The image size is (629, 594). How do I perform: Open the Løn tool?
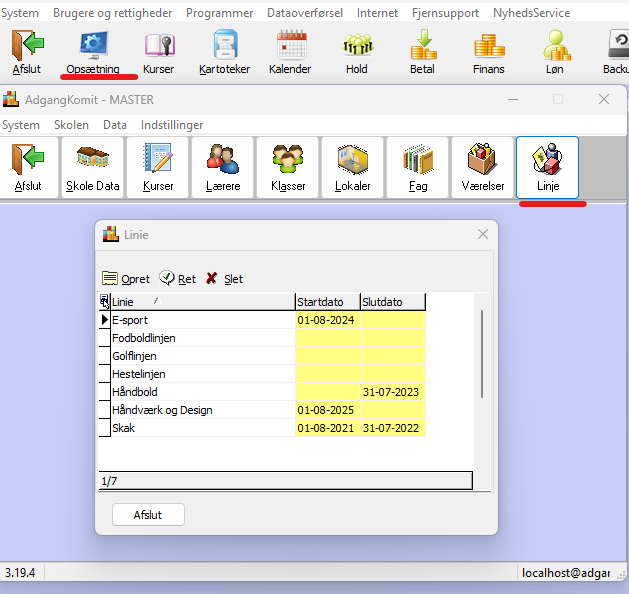coord(555,52)
